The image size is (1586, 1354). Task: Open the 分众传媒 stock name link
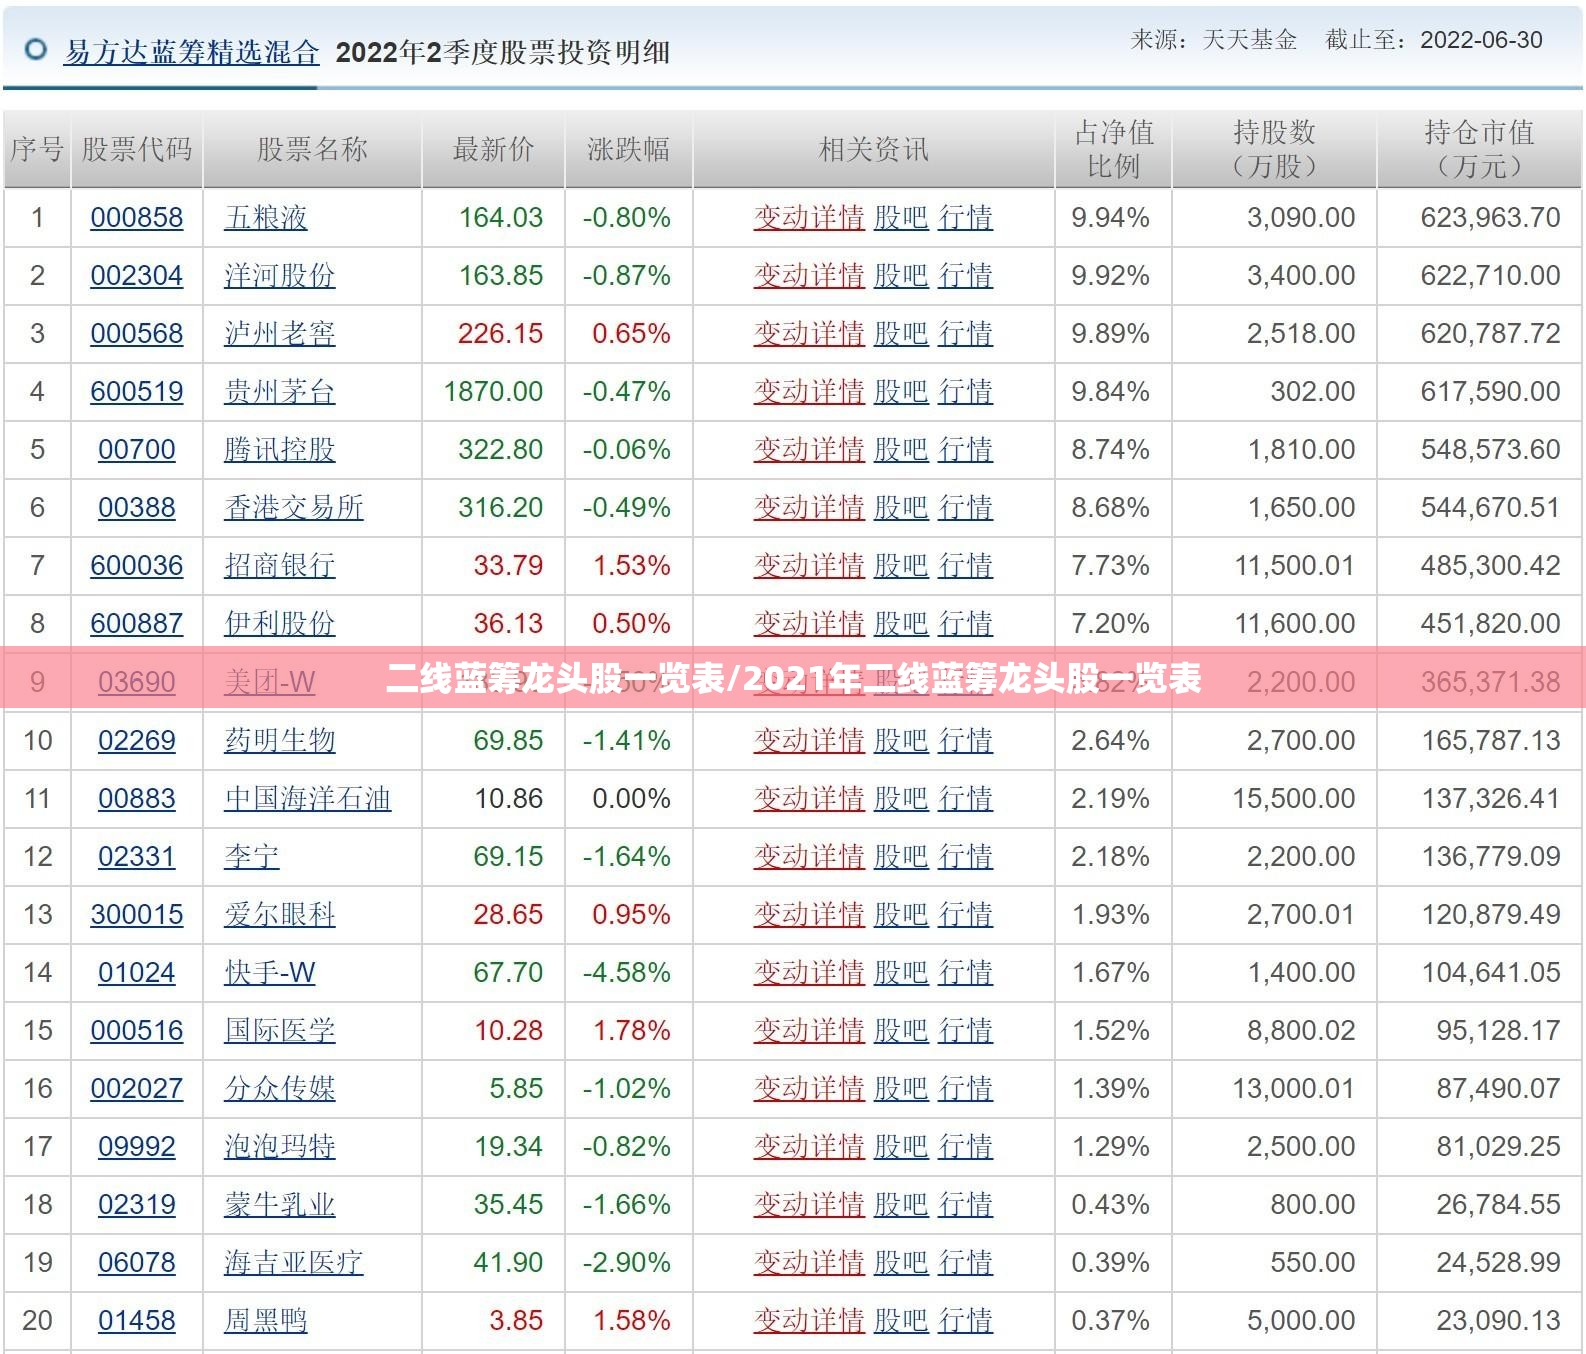click(280, 1088)
